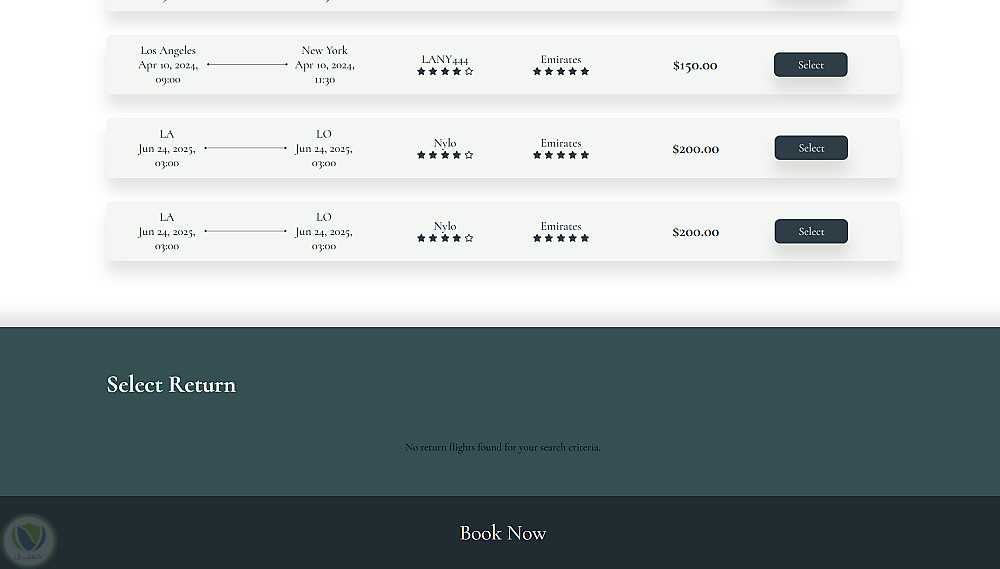Click the Book Now text in the footer

pyautogui.click(x=503, y=533)
